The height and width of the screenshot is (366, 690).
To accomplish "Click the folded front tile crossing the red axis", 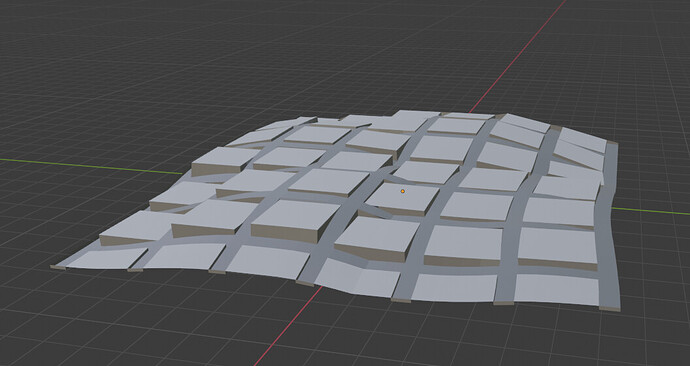I will (357, 277).
